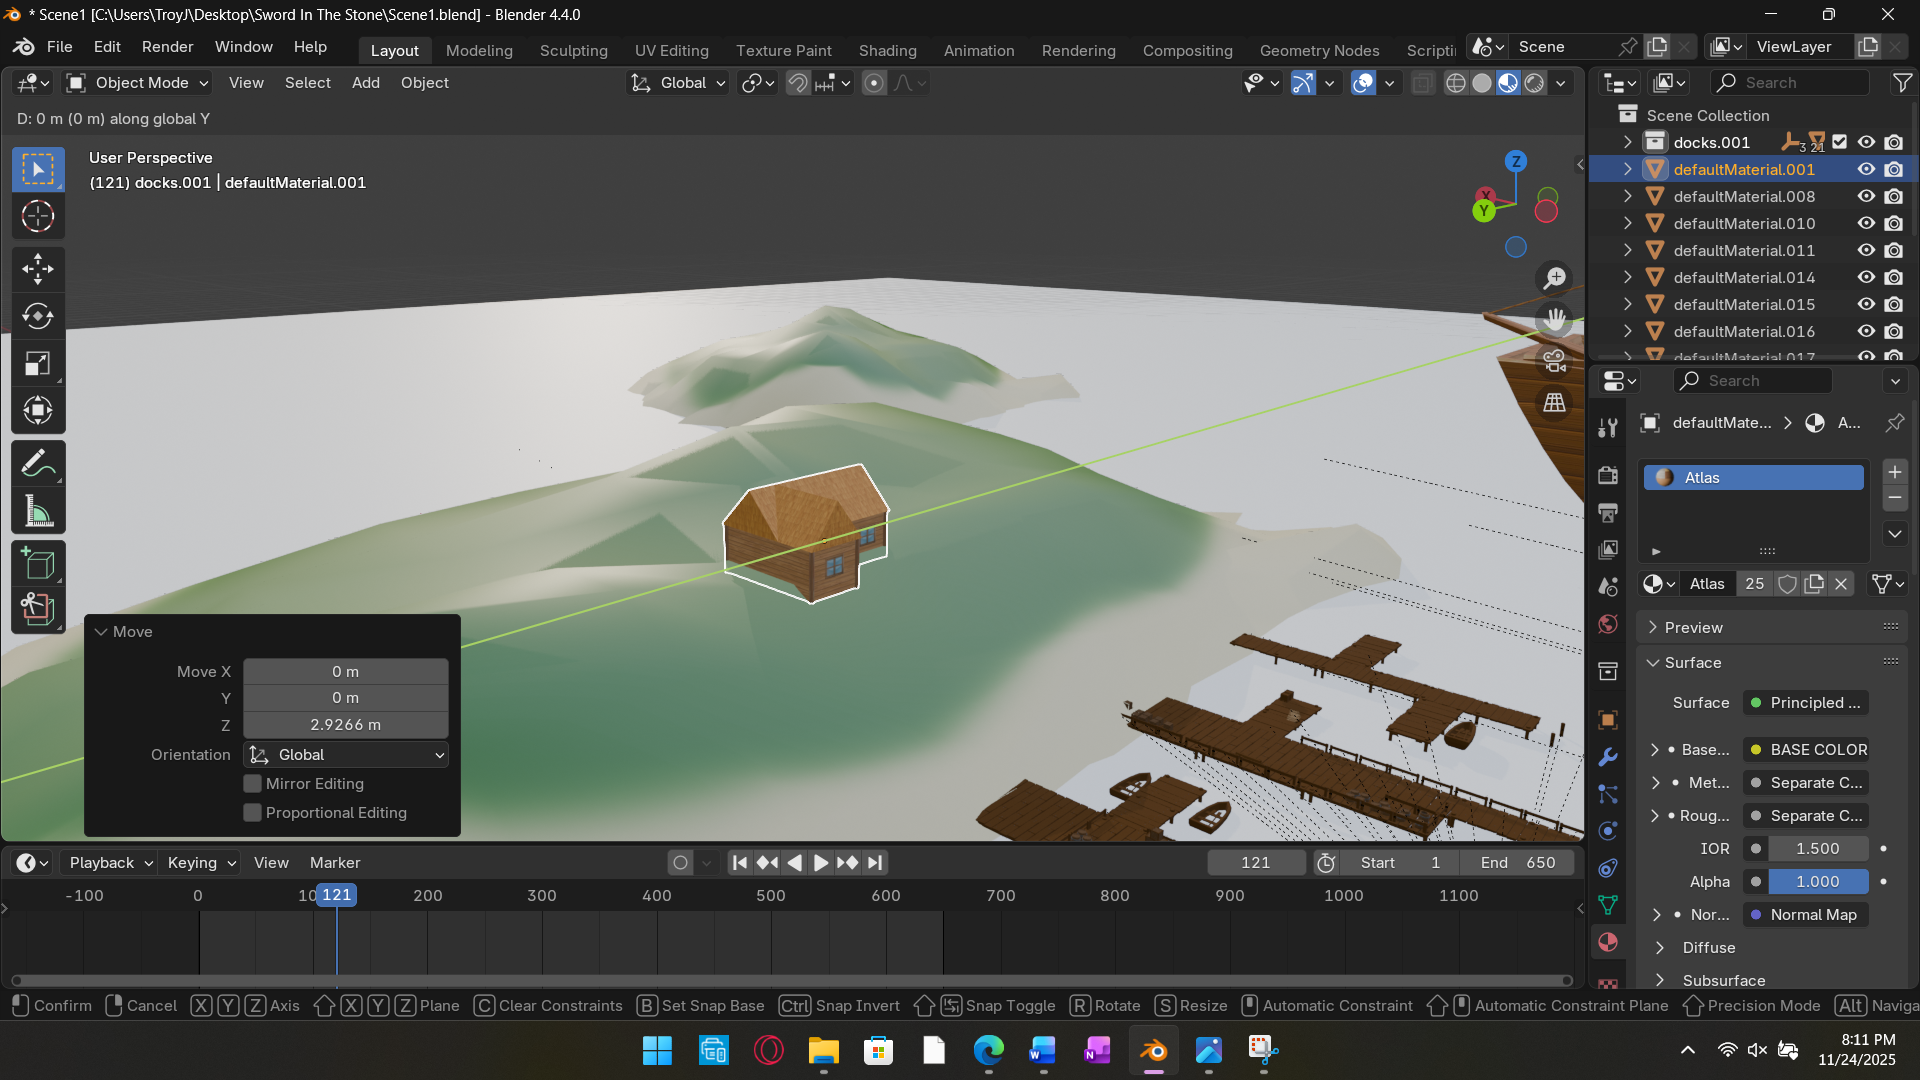This screenshot has width=1920, height=1080.
Task: Click the Principled surface shader button
Action: 1806,703
